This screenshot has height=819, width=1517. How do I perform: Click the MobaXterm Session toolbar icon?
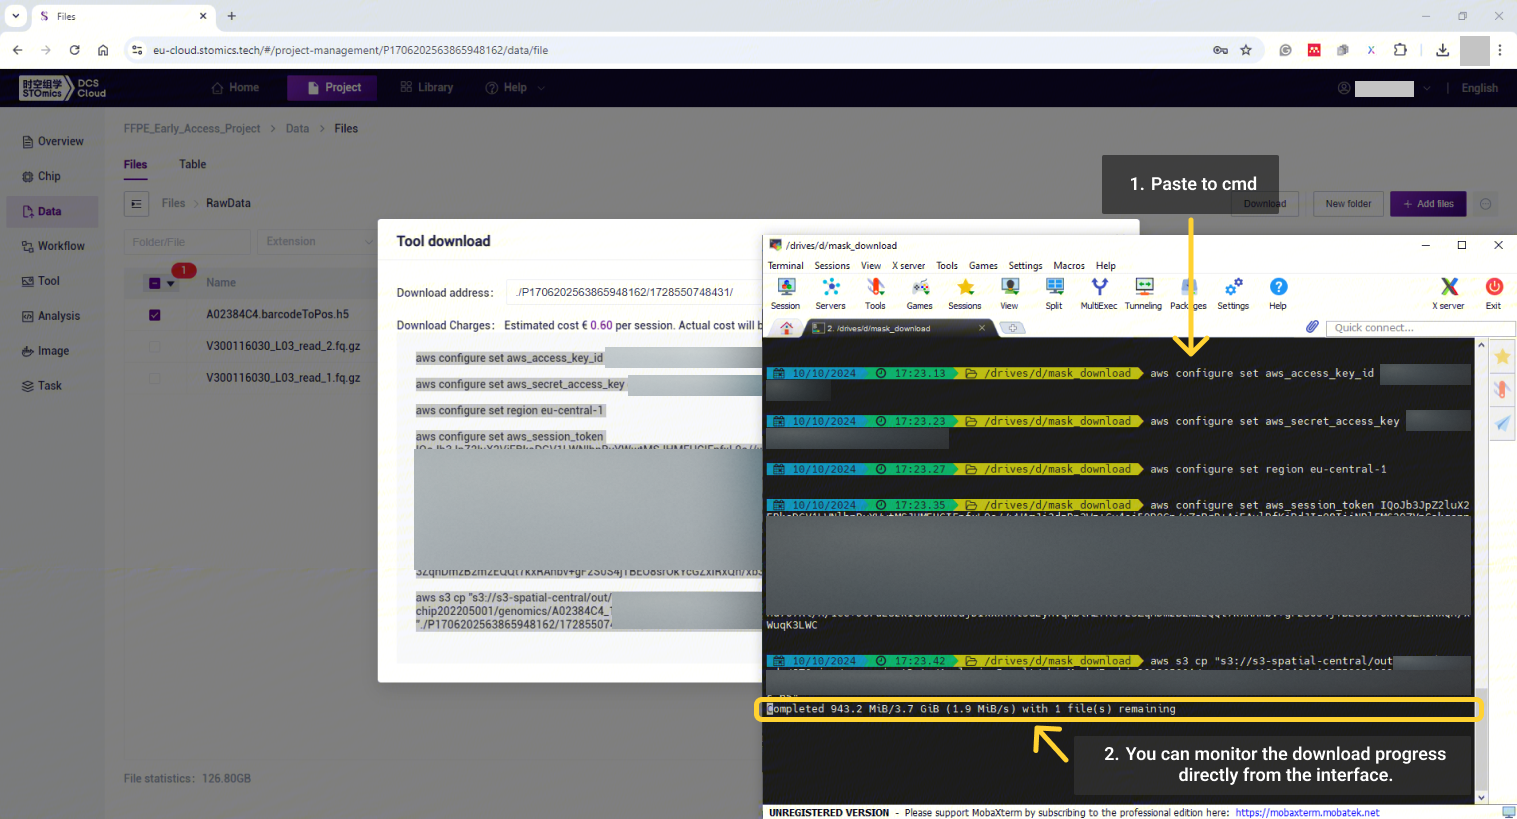[x=786, y=292]
